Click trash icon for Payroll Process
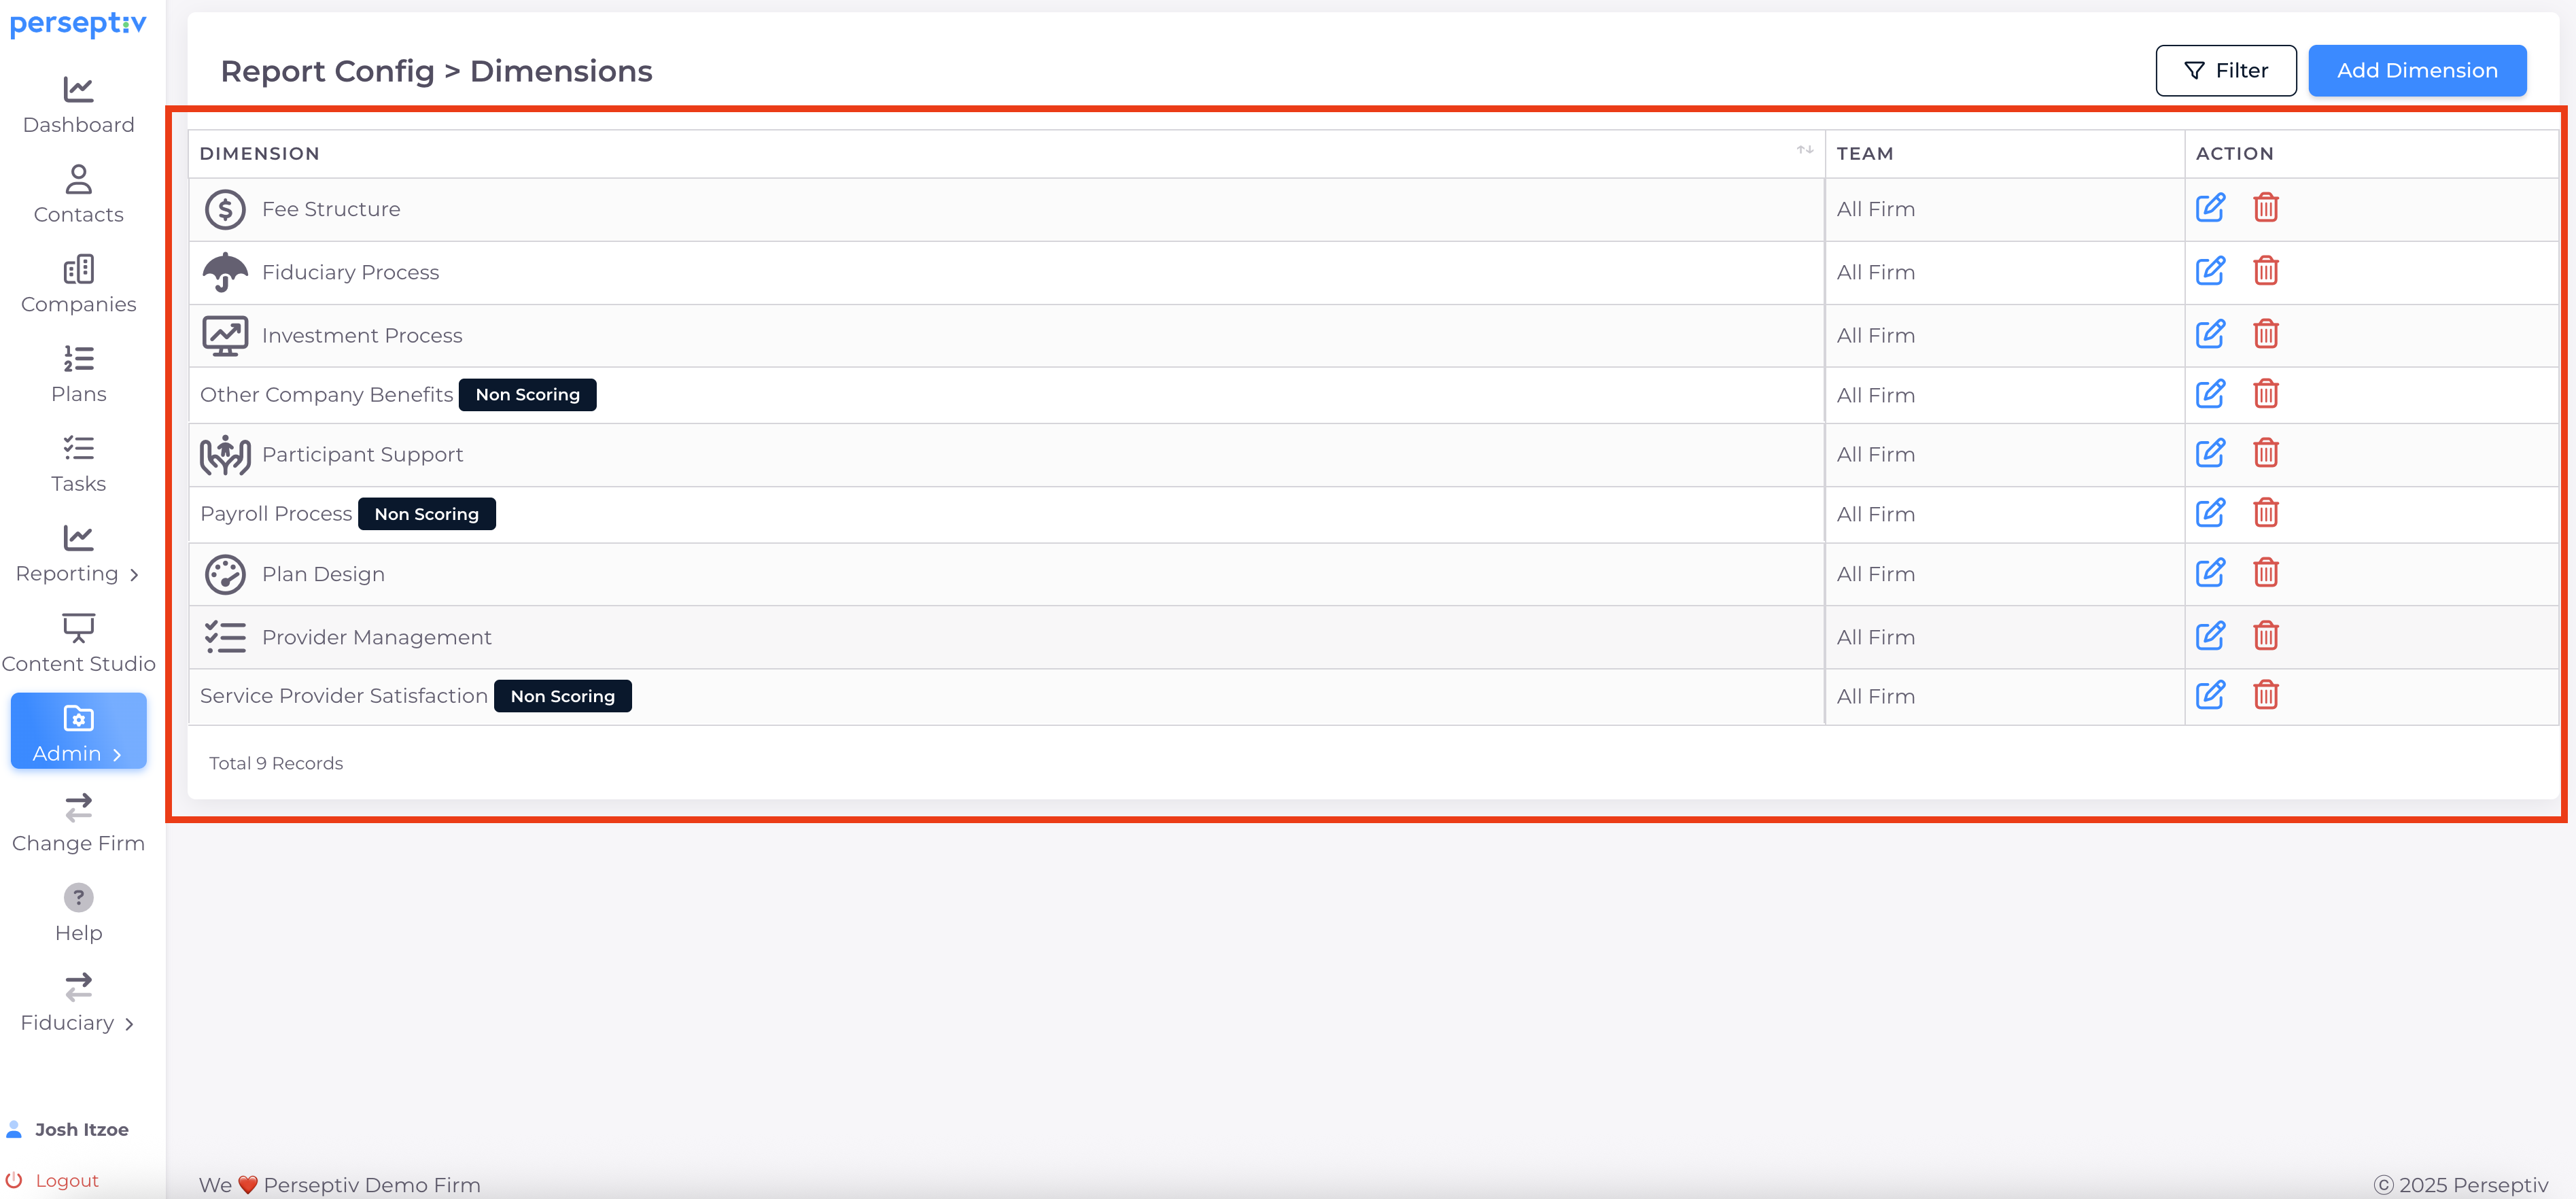Screen dimensions: 2576x1199 point(2265,513)
